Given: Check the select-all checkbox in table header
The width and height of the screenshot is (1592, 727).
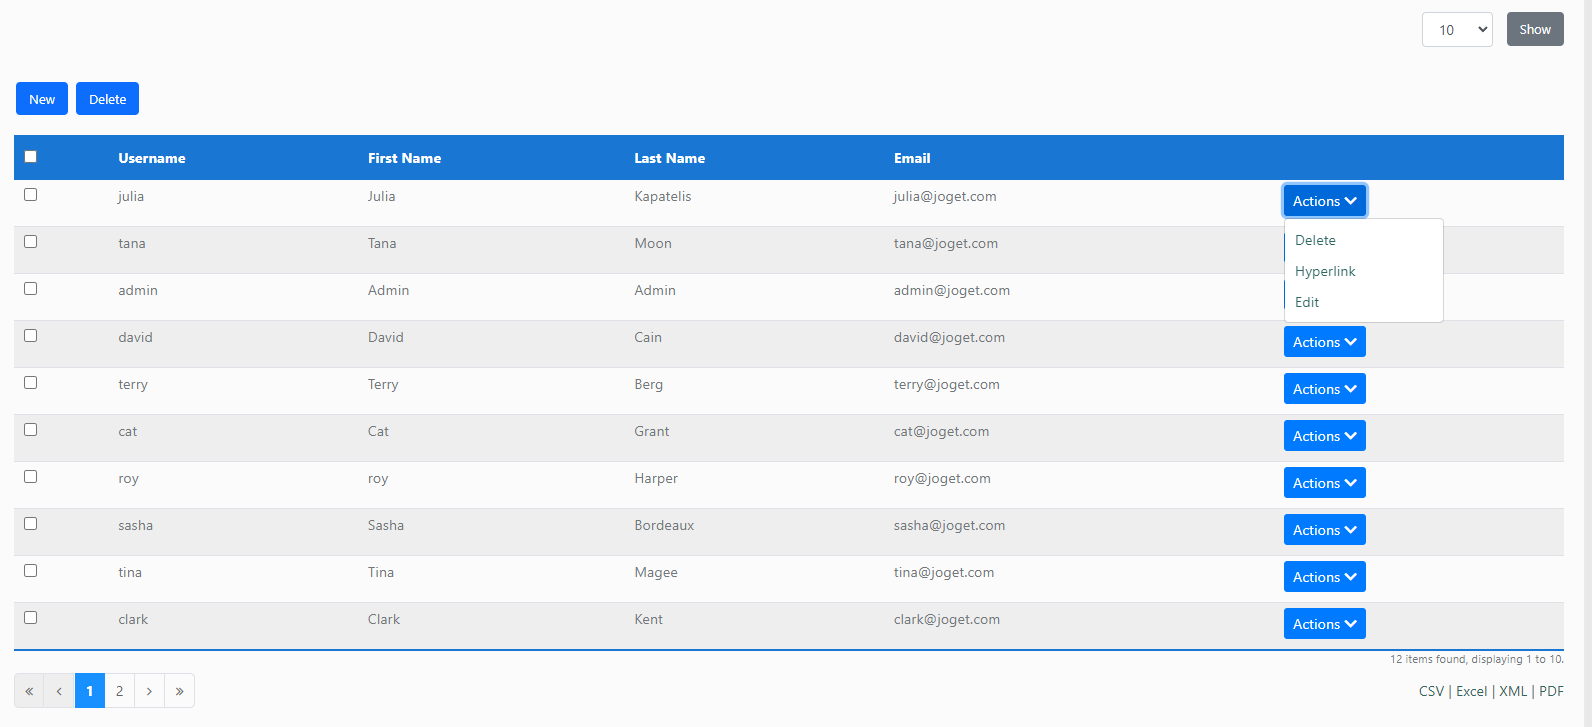Looking at the screenshot, I should point(31,157).
